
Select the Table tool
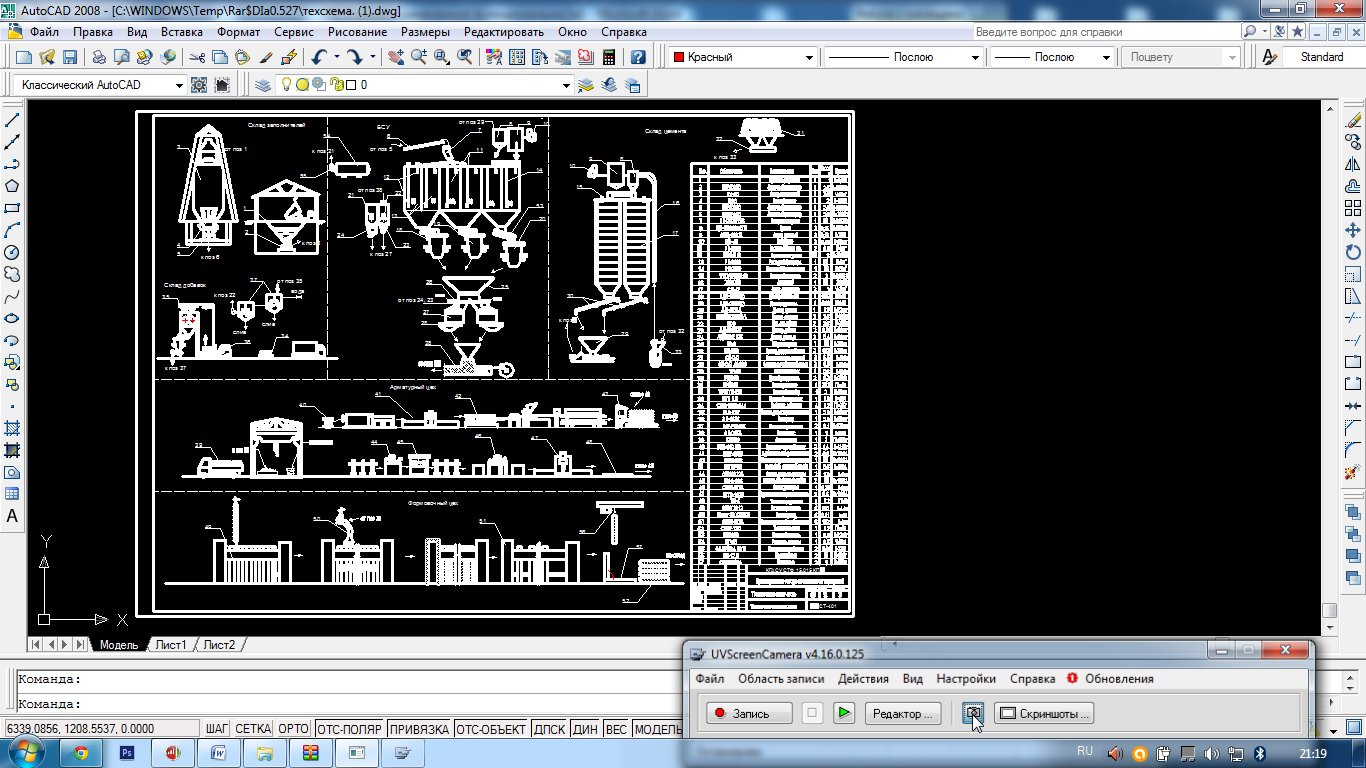[13, 494]
